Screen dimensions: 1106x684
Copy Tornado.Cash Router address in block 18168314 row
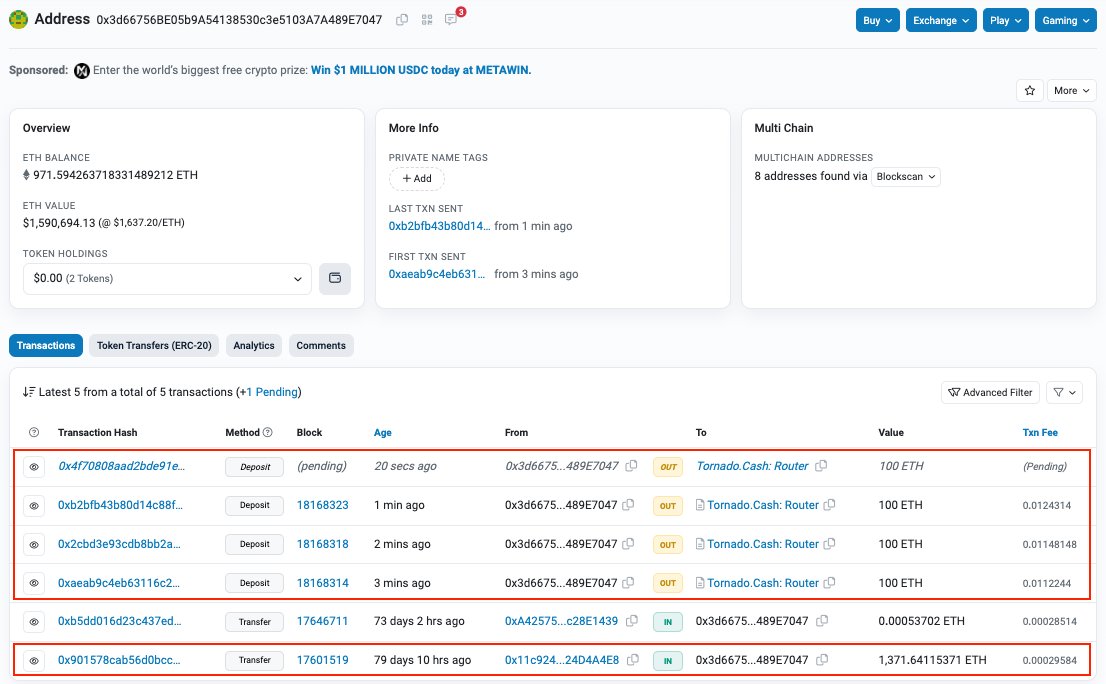pos(830,582)
